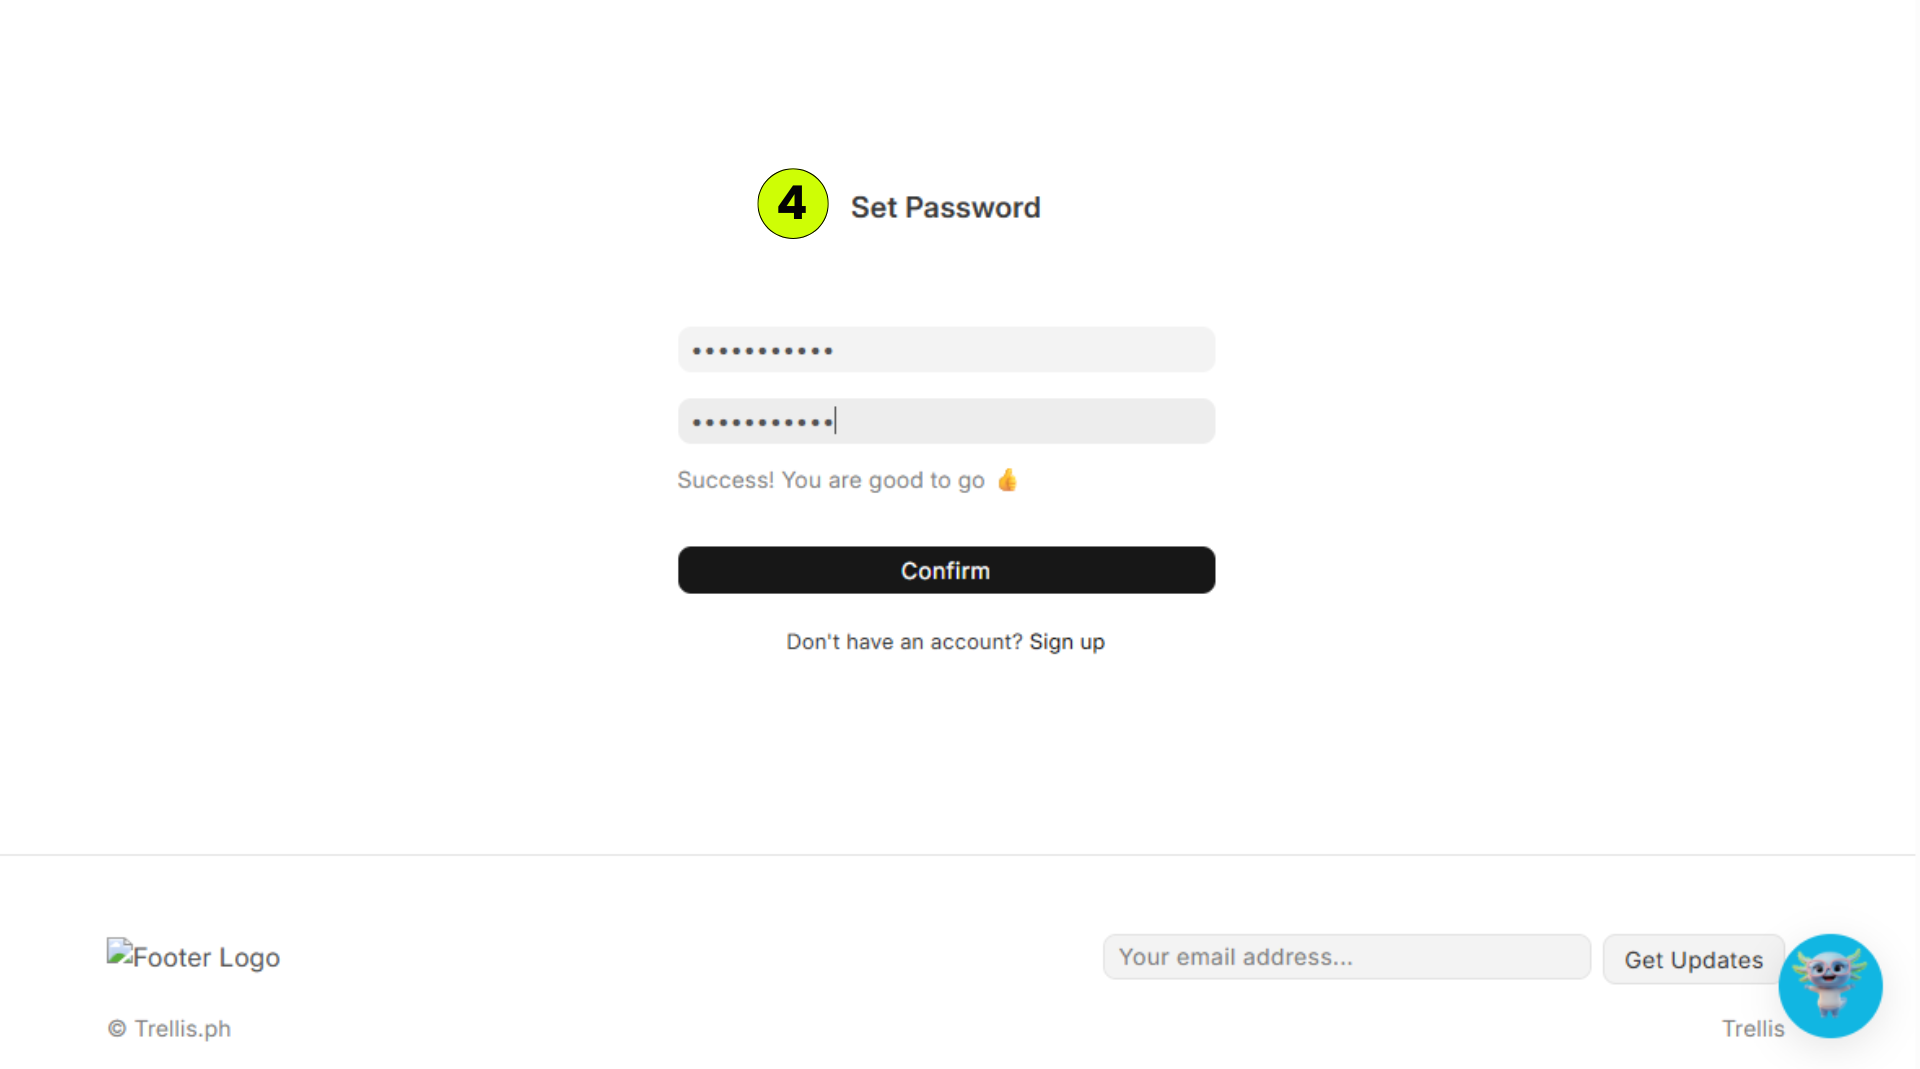Click the thumbs-up emoji after success message

point(1007,480)
